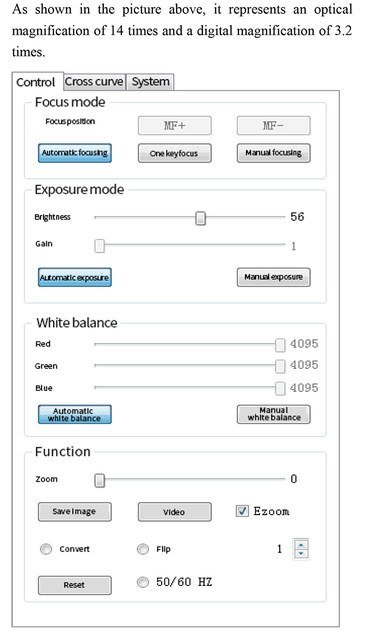386x640 pixels.
Task: Trigger One key focus
Action: (175, 153)
